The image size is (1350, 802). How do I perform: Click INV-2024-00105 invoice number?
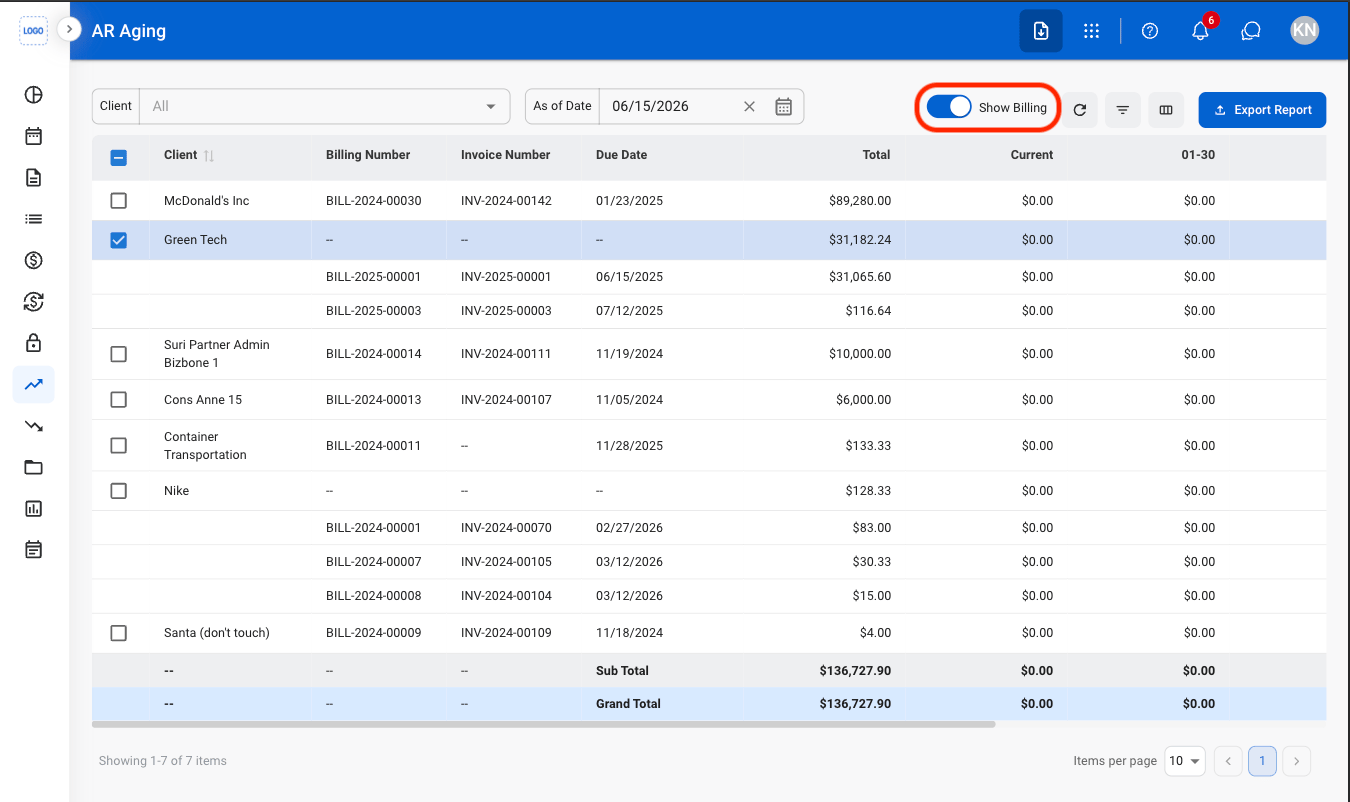coord(506,562)
